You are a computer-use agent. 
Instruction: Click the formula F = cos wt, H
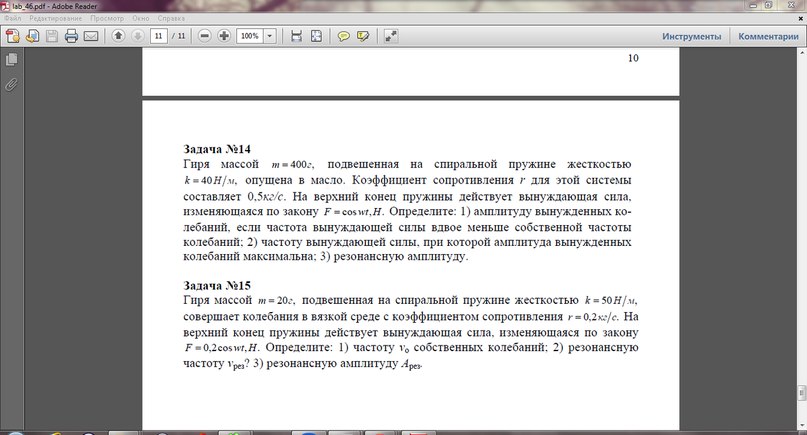tap(353, 212)
